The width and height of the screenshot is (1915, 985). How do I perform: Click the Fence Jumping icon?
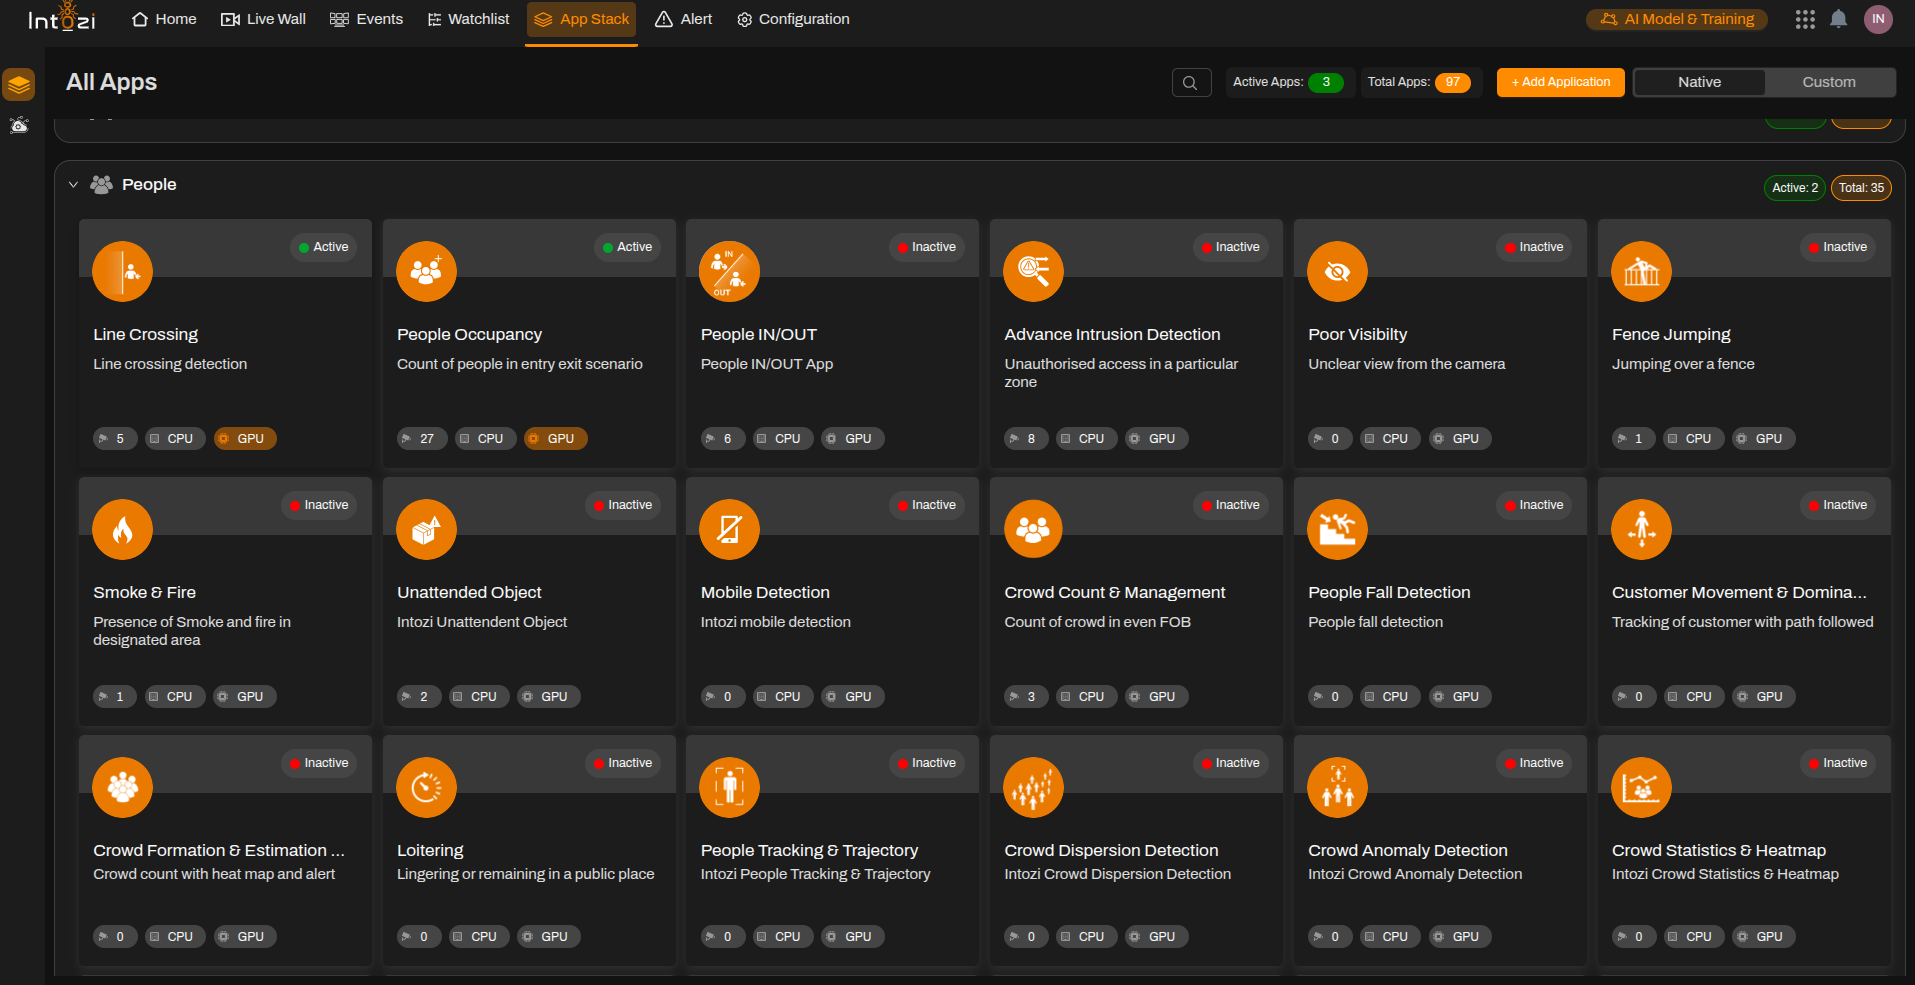1641,271
